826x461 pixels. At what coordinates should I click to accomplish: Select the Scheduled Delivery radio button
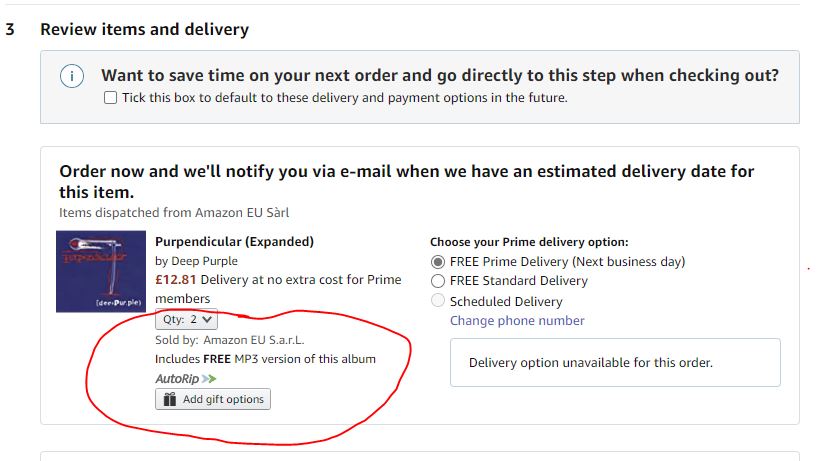pos(437,301)
